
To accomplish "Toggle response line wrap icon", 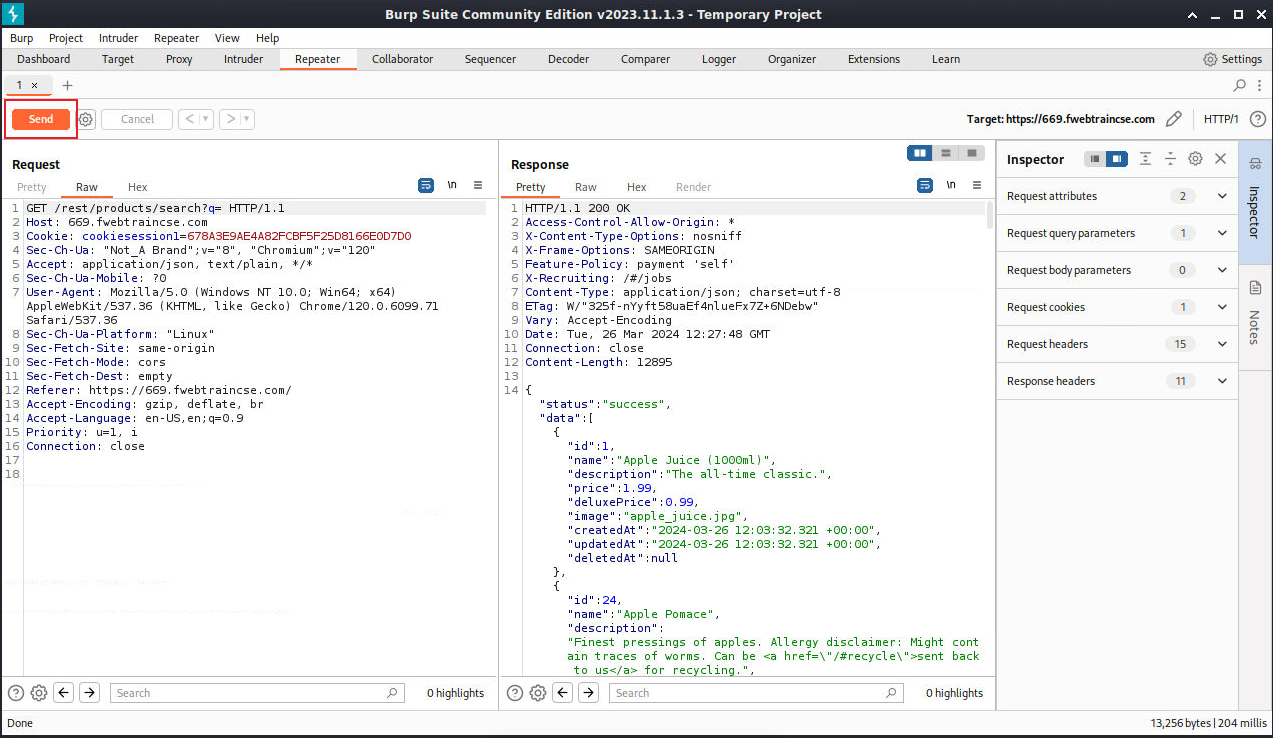I will (x=925, y=185).
